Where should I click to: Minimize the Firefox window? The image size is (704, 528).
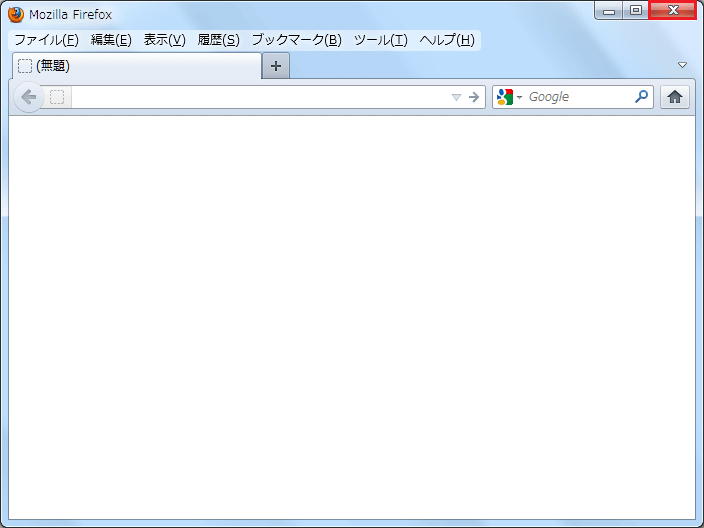609,10
